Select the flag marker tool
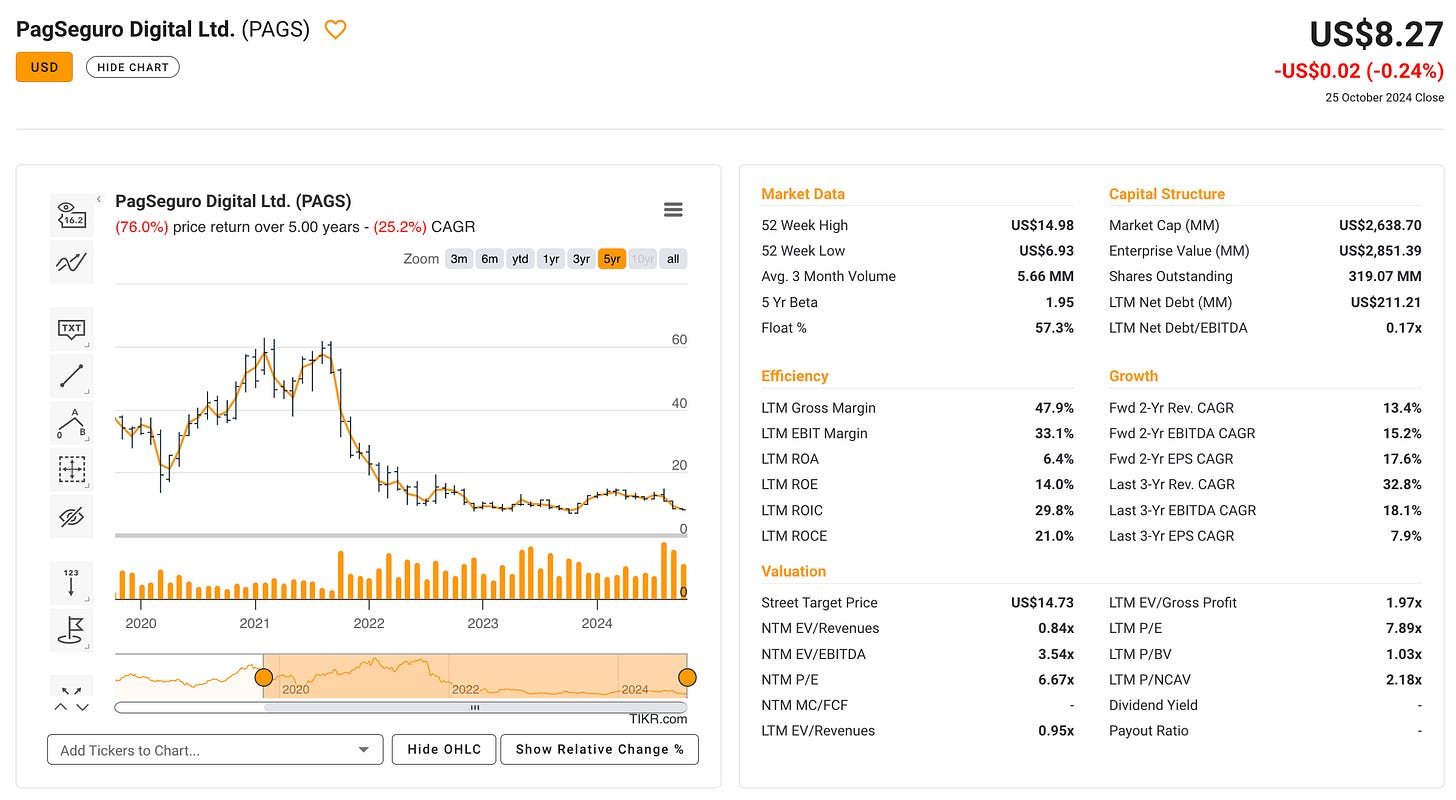This screenshot has height=800, width=1456. click(x=72, y=630)
